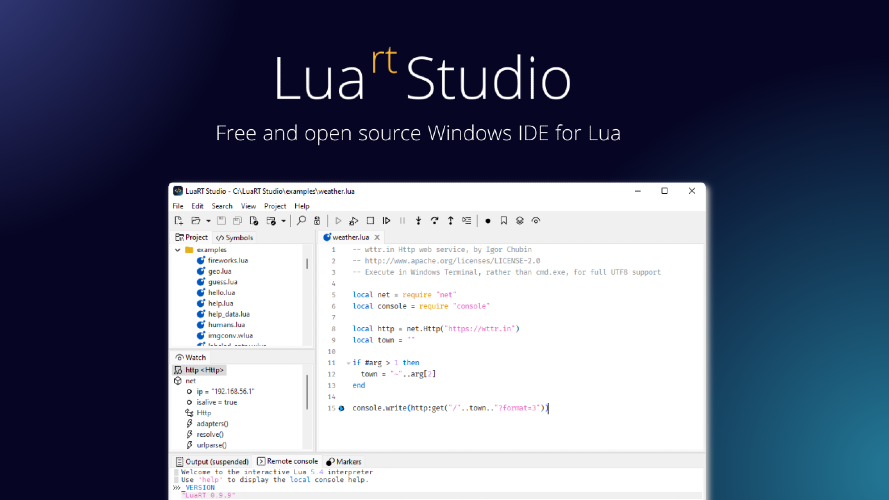Click the breakpoint marker on line 15
This screenshot has width=889, height=500.
(341, 408)
